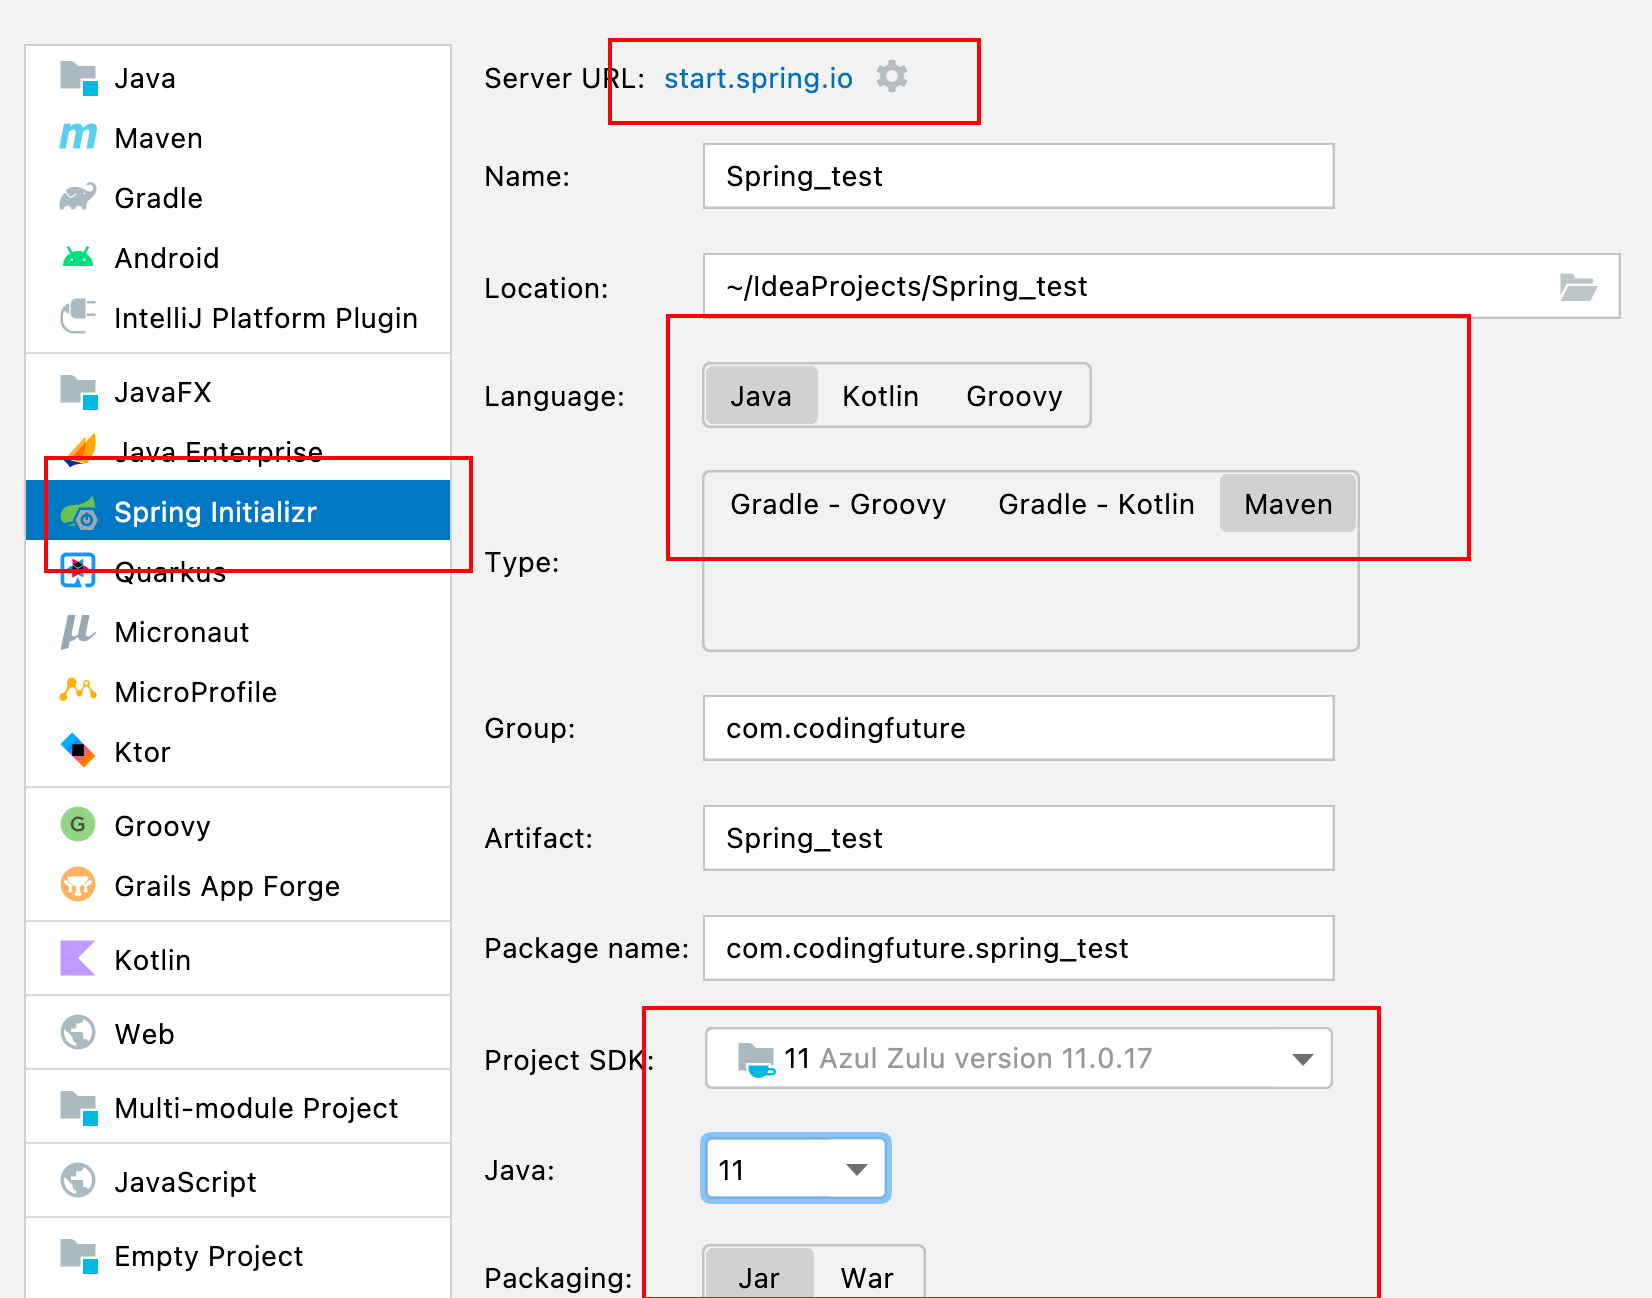Click the Grails App Forge icon
The image size is (1652, 1298).
pos(78,885)
